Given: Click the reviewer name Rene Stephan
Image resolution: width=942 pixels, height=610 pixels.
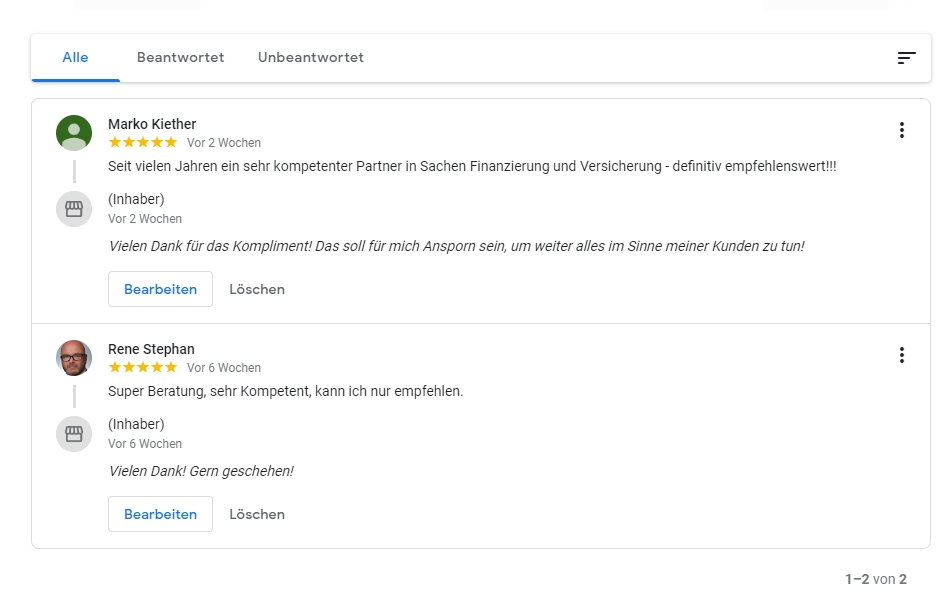Looking at the screenshot, I should tap(151, 349).
